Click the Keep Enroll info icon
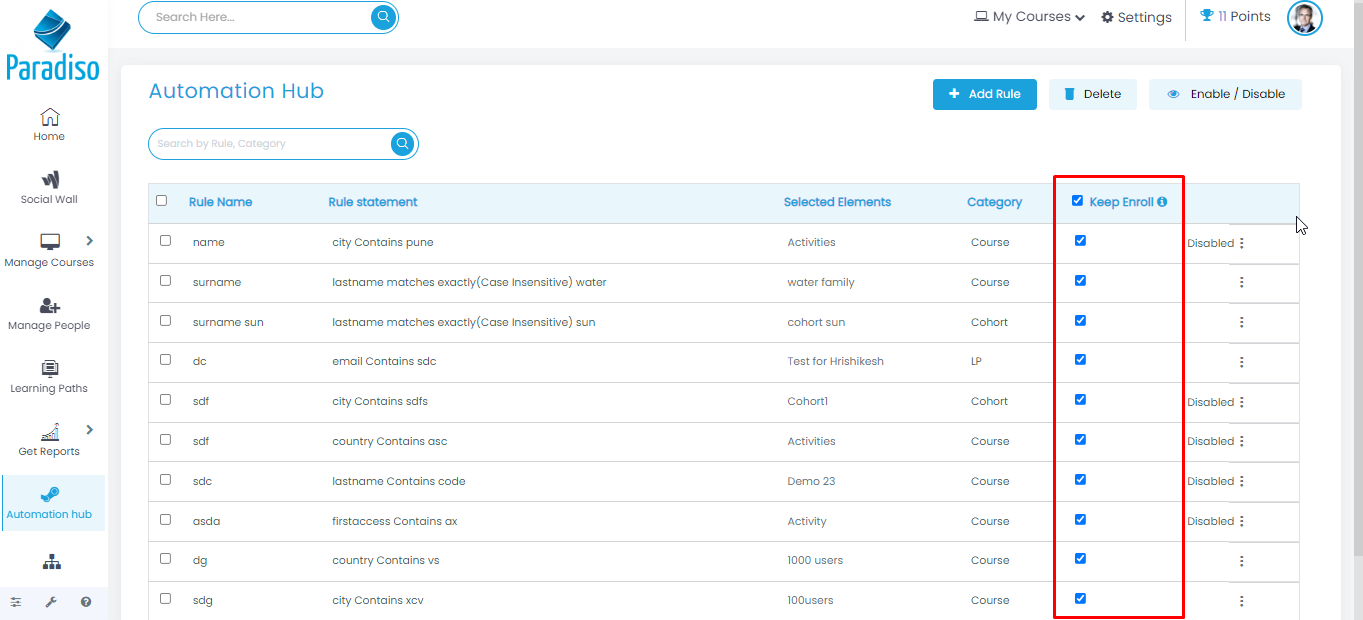Viewport: 1363px width, 620px height. point(1162,202)
